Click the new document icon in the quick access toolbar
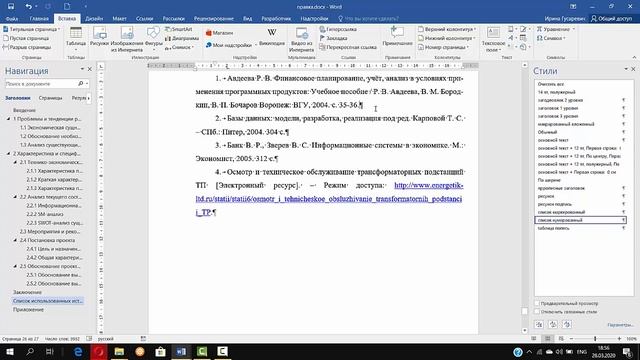Screen dimensions: 640x360 point(67,7)
